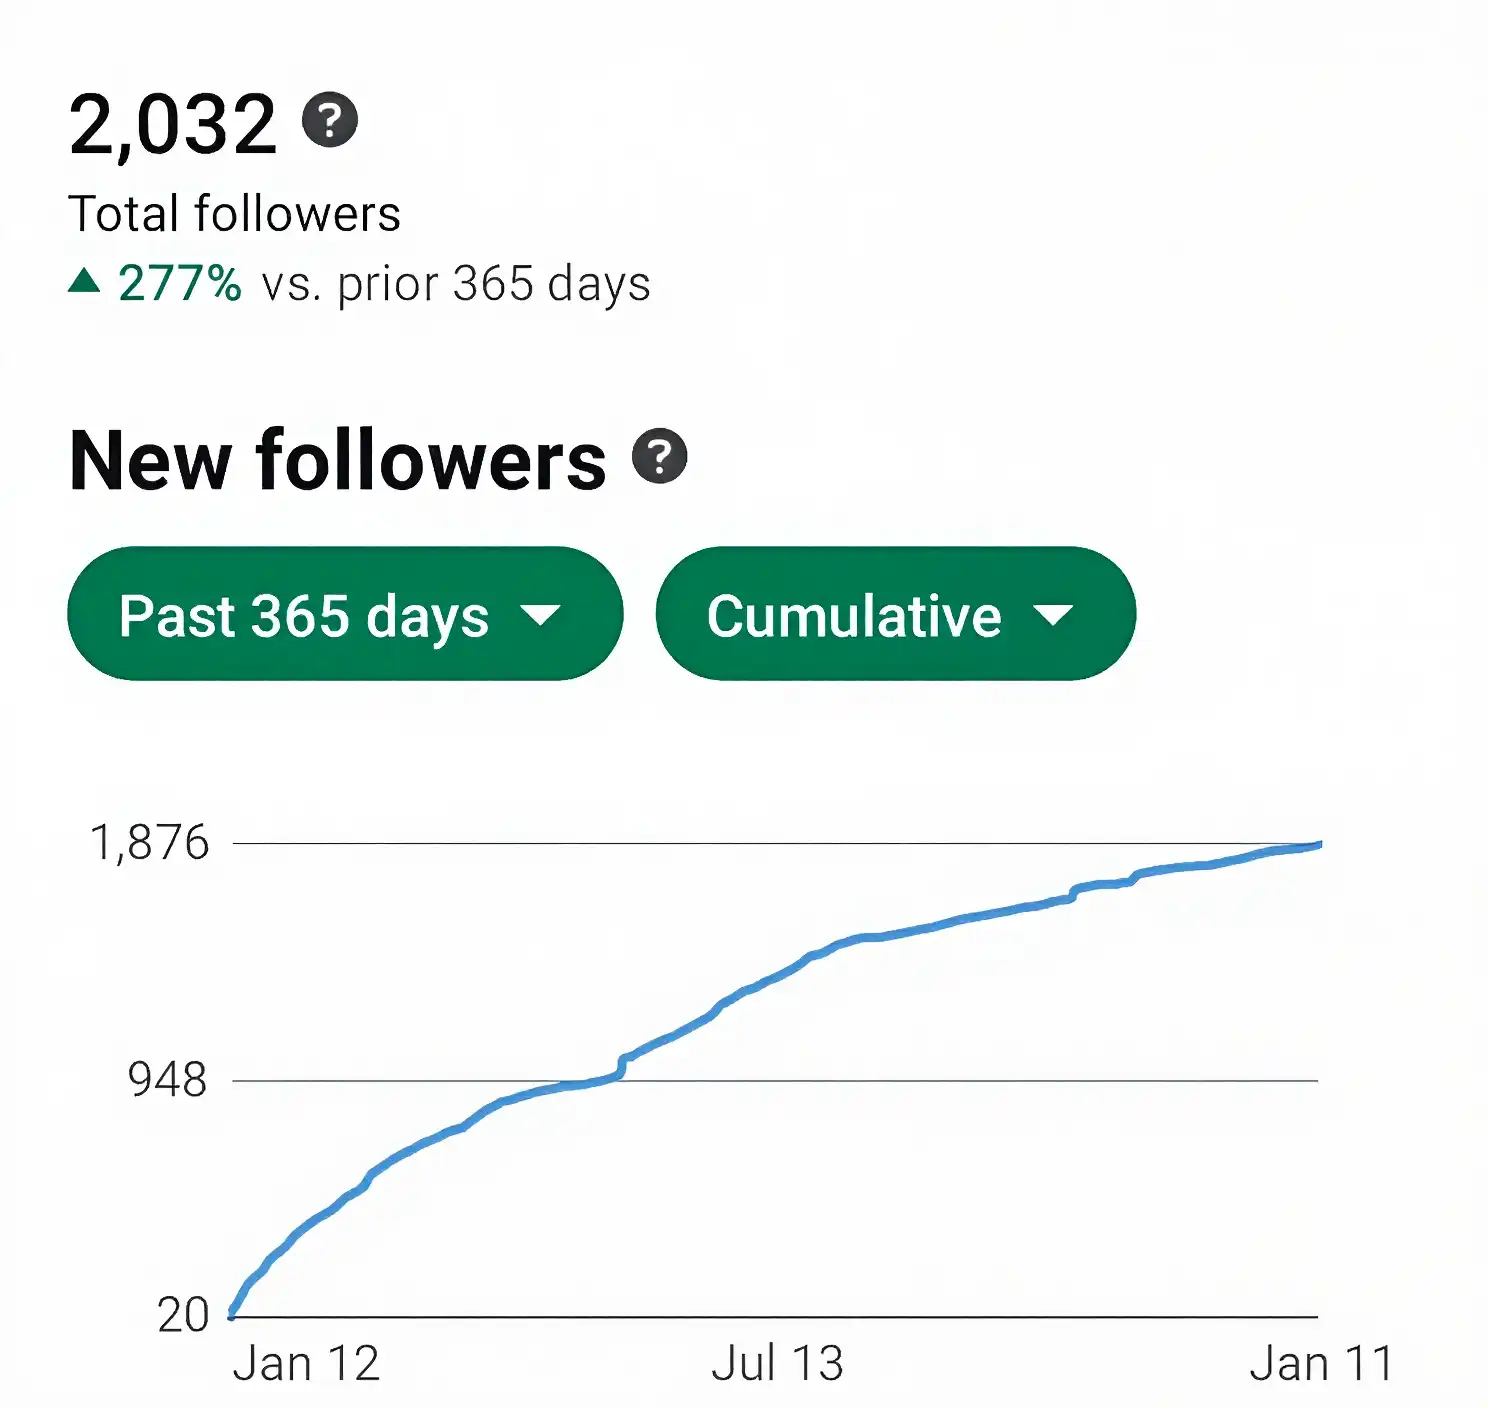Click the Jul 13 date marker
The height and width of the screenshot is (1408, 1488).
778,1360
